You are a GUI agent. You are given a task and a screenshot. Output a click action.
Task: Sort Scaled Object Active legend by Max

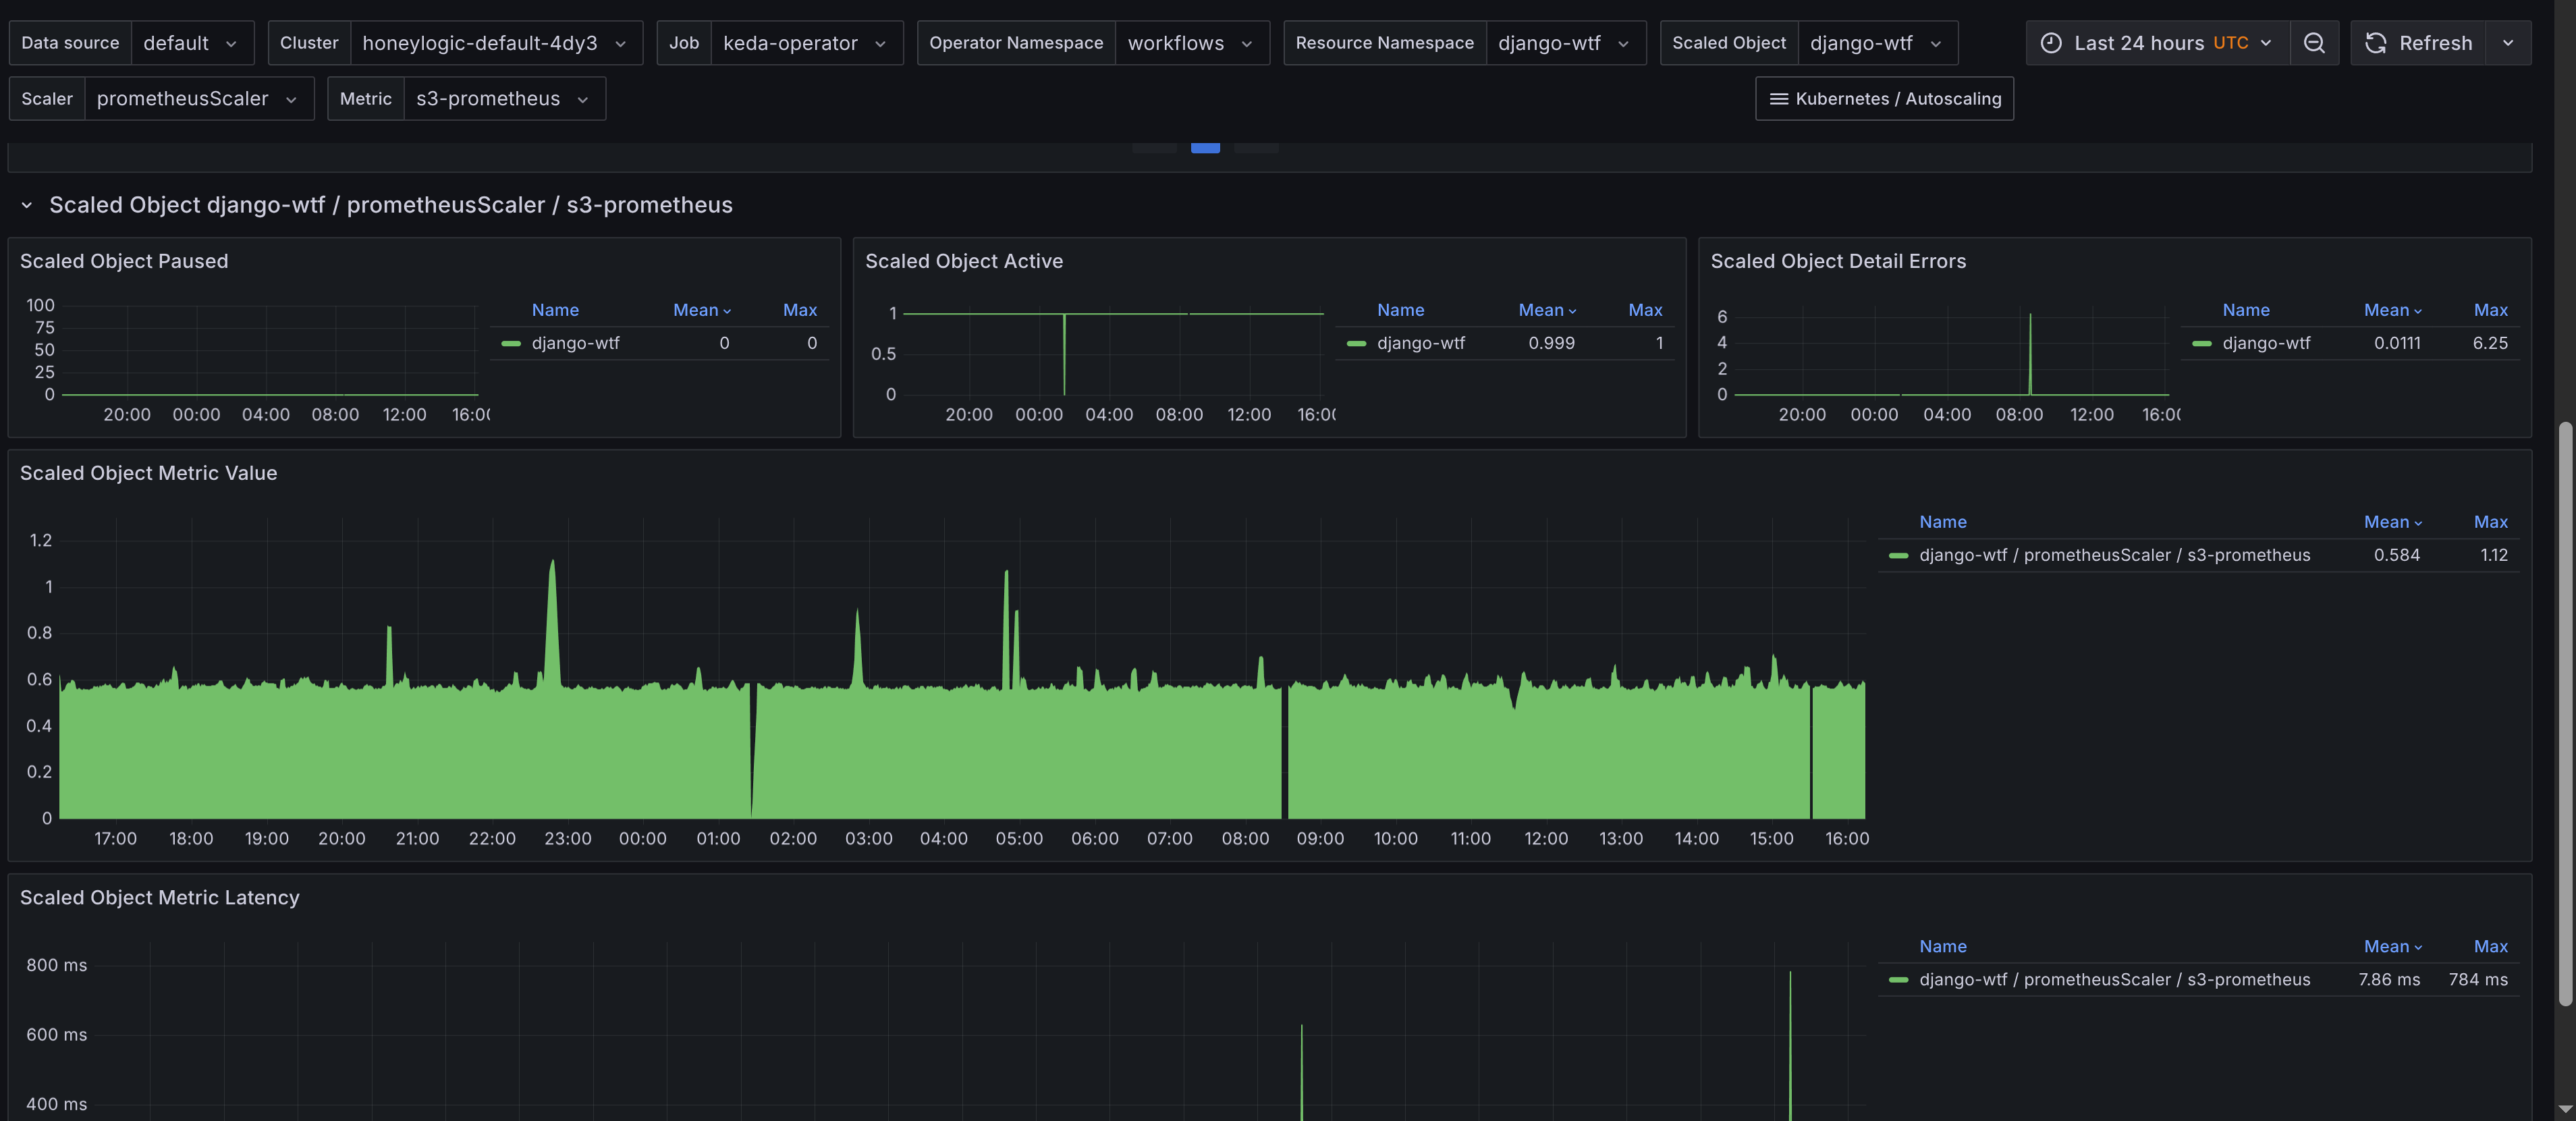[x=1645, y=310]
